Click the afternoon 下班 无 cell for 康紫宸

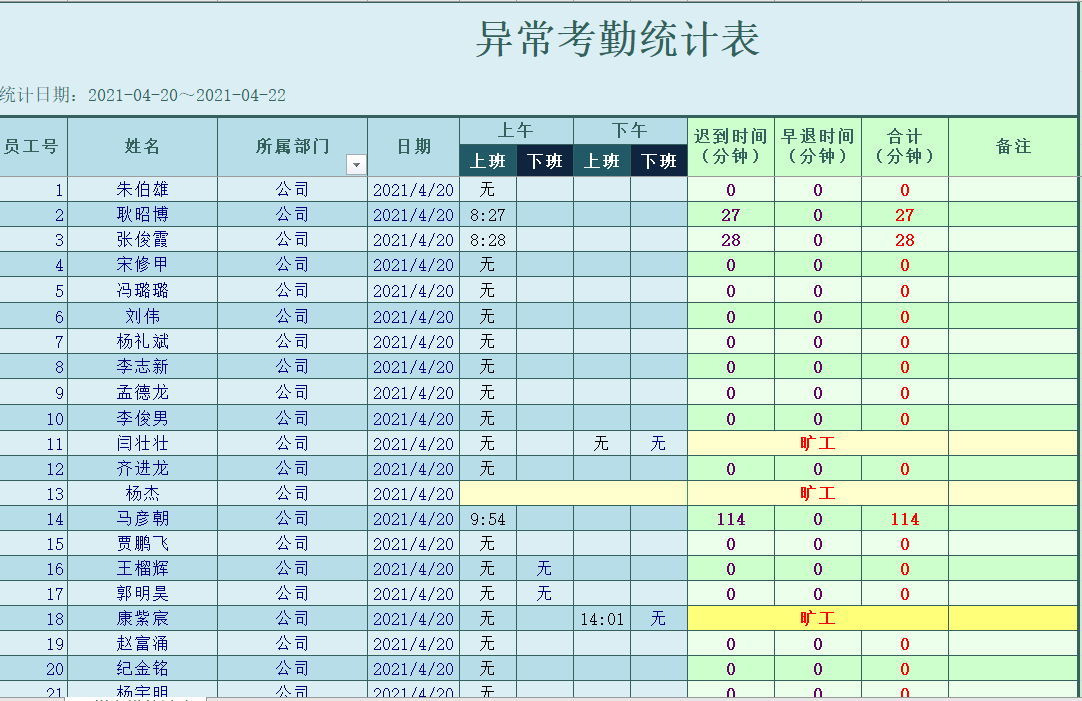click(x=658, y=618)
